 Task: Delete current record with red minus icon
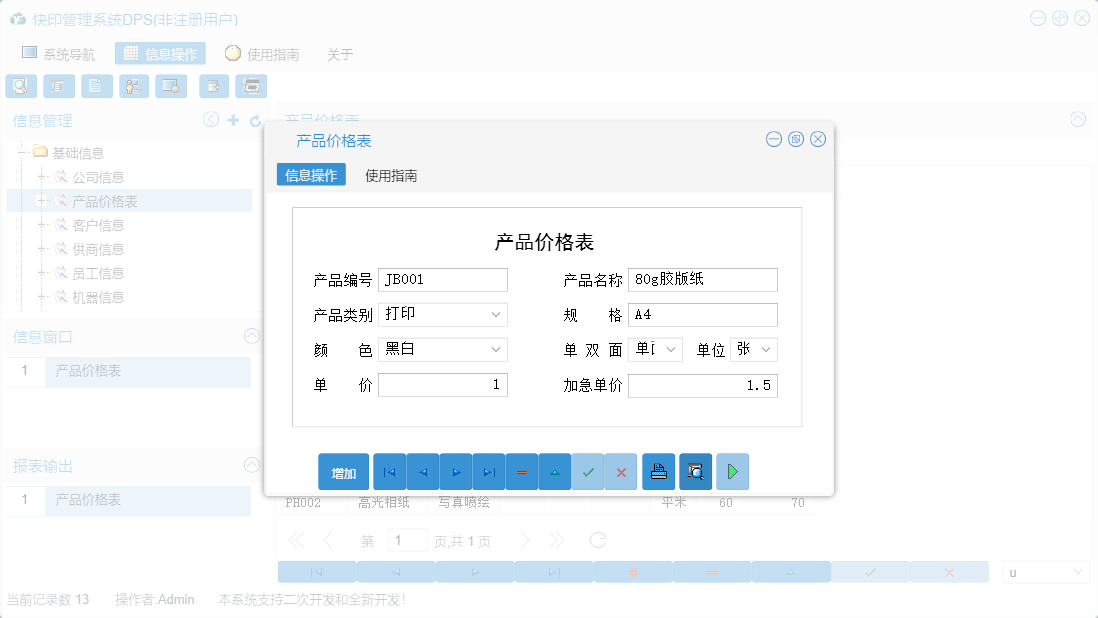click(x=521, y=471)
